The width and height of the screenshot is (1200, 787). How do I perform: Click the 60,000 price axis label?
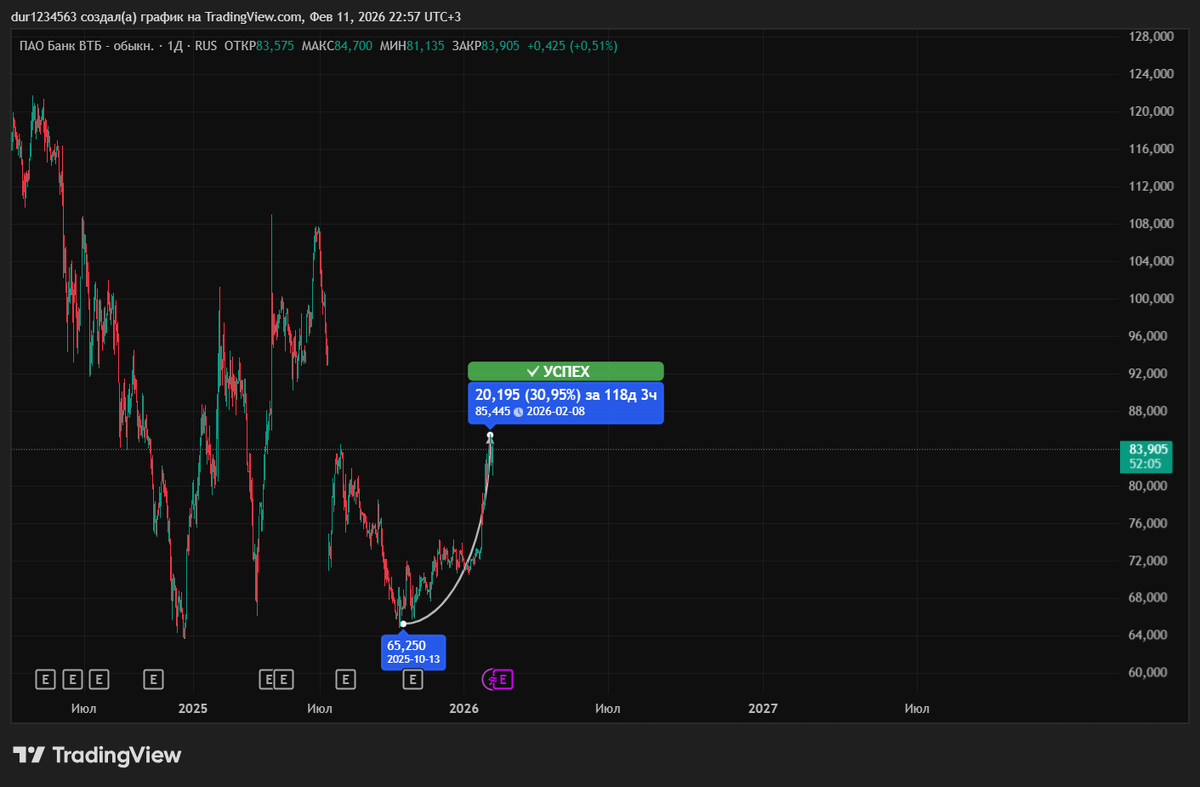click(x=1150, y=673)
